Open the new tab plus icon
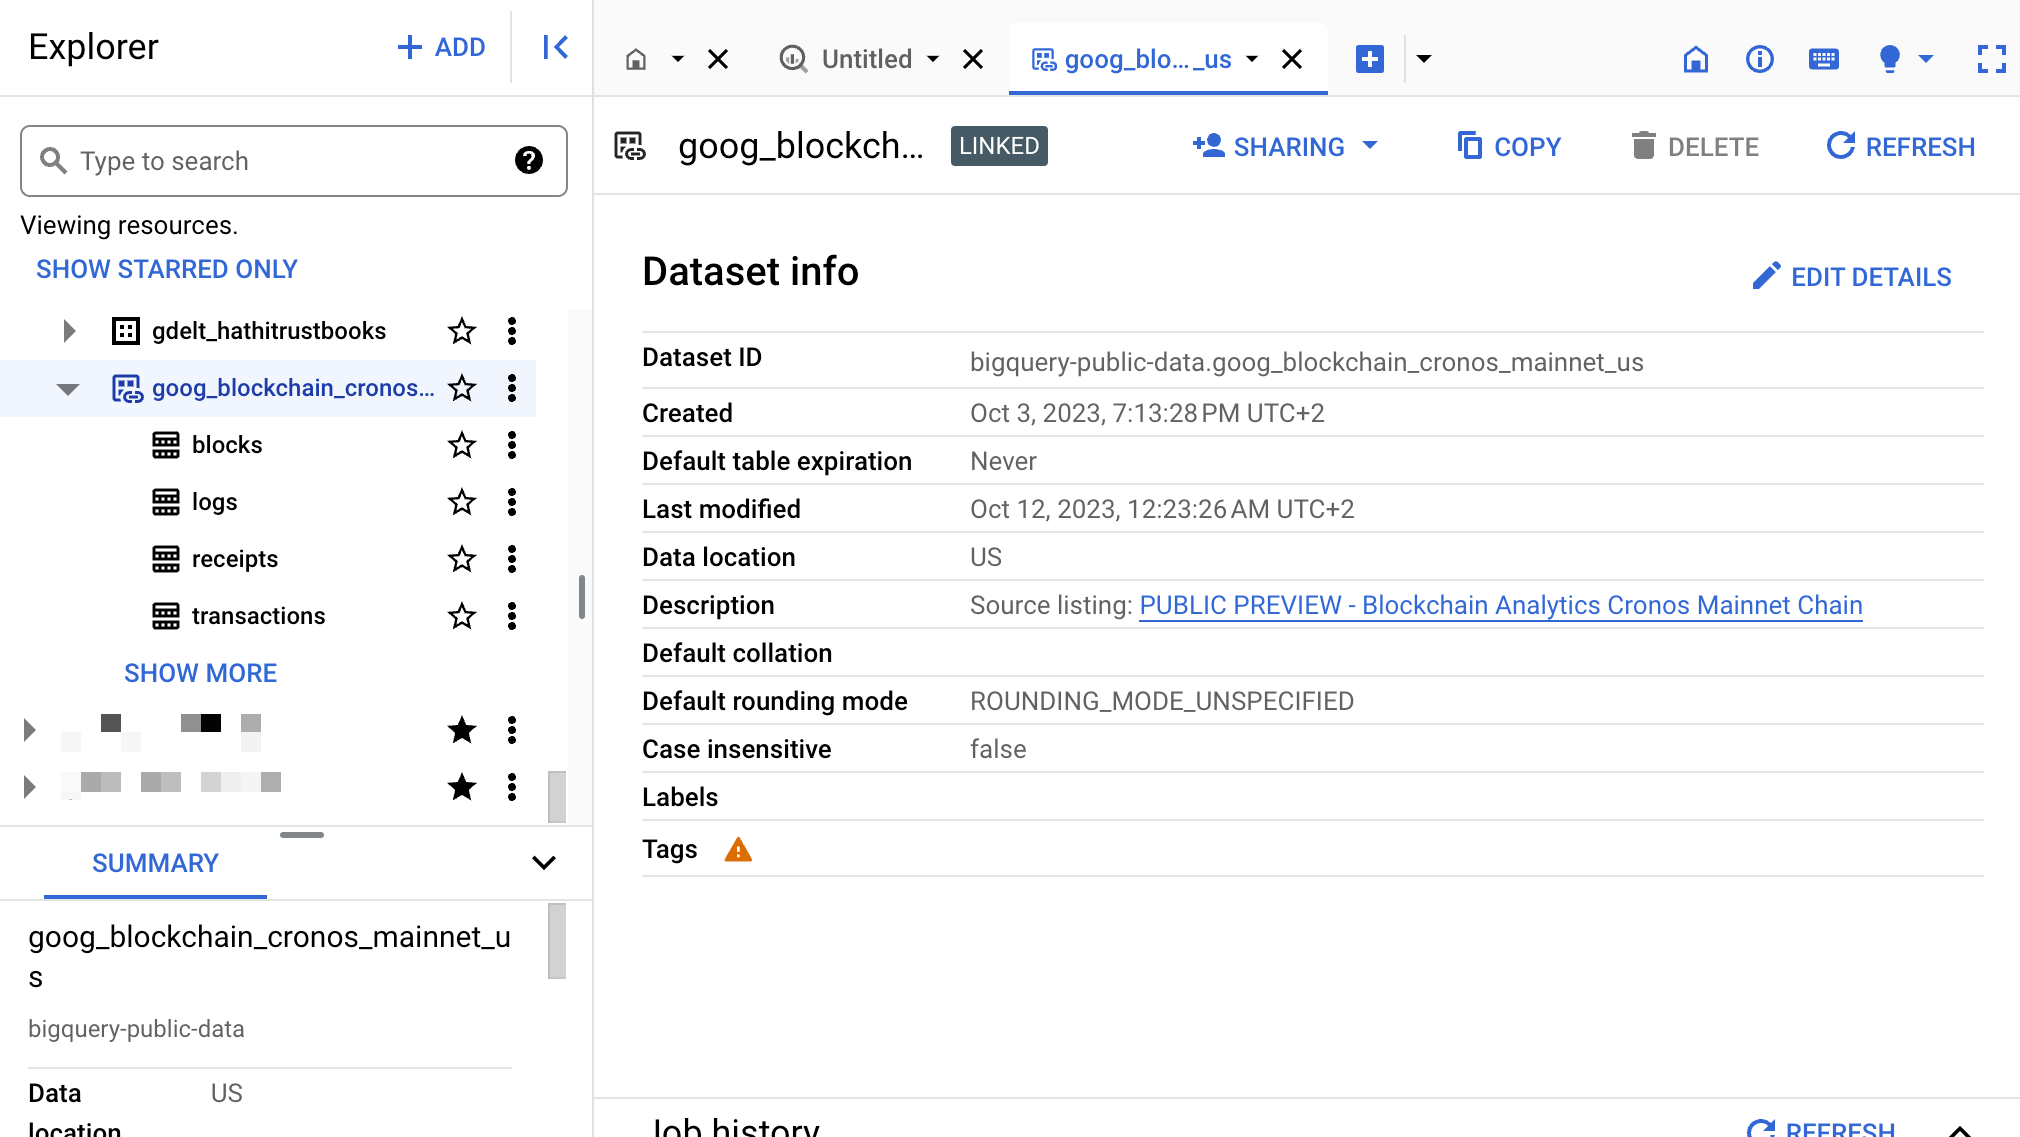The image size is (2020, 1137). pos(1369,59)
